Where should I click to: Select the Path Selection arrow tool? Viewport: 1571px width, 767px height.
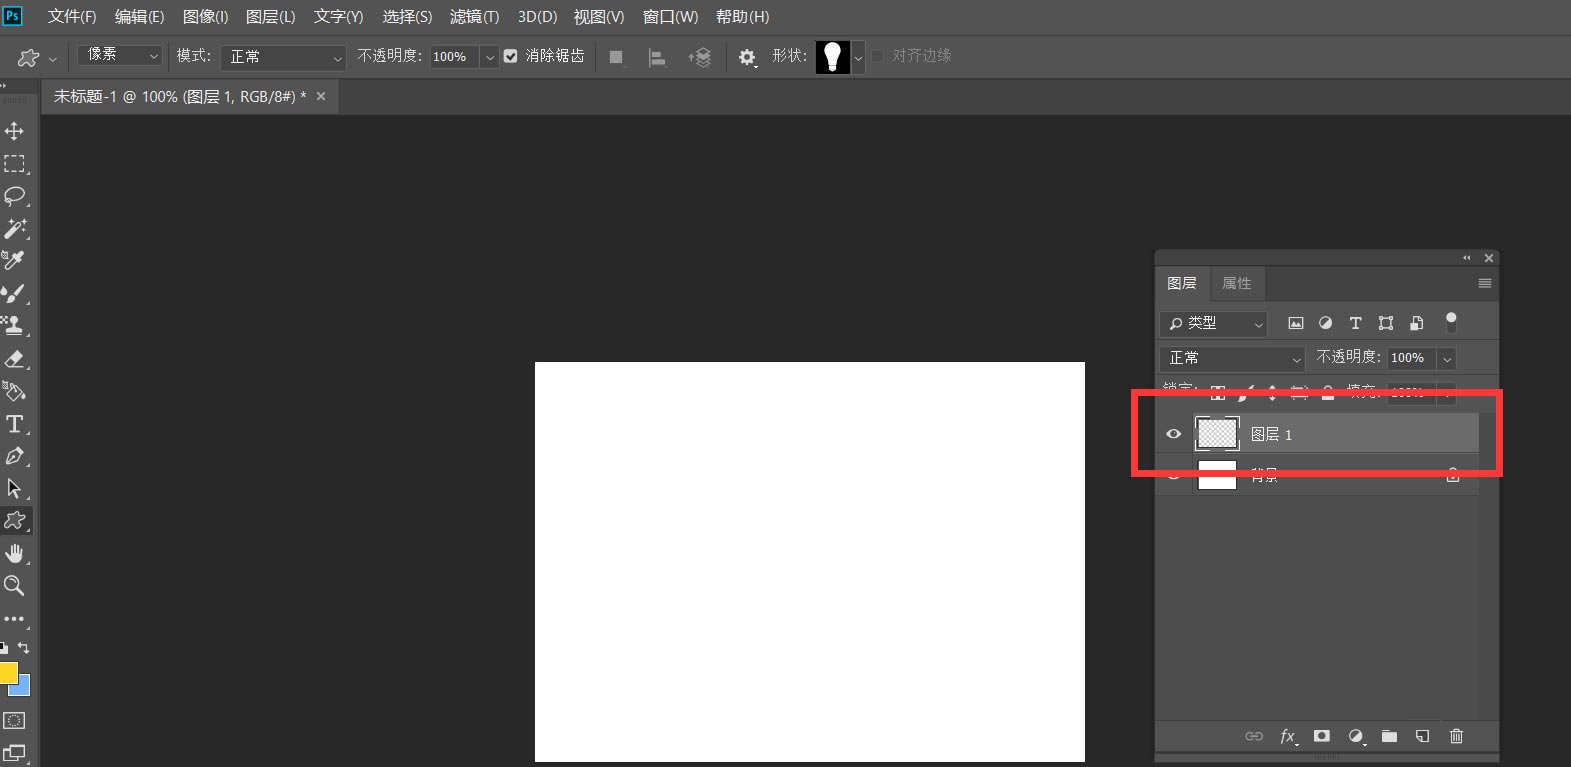[14, 488]
